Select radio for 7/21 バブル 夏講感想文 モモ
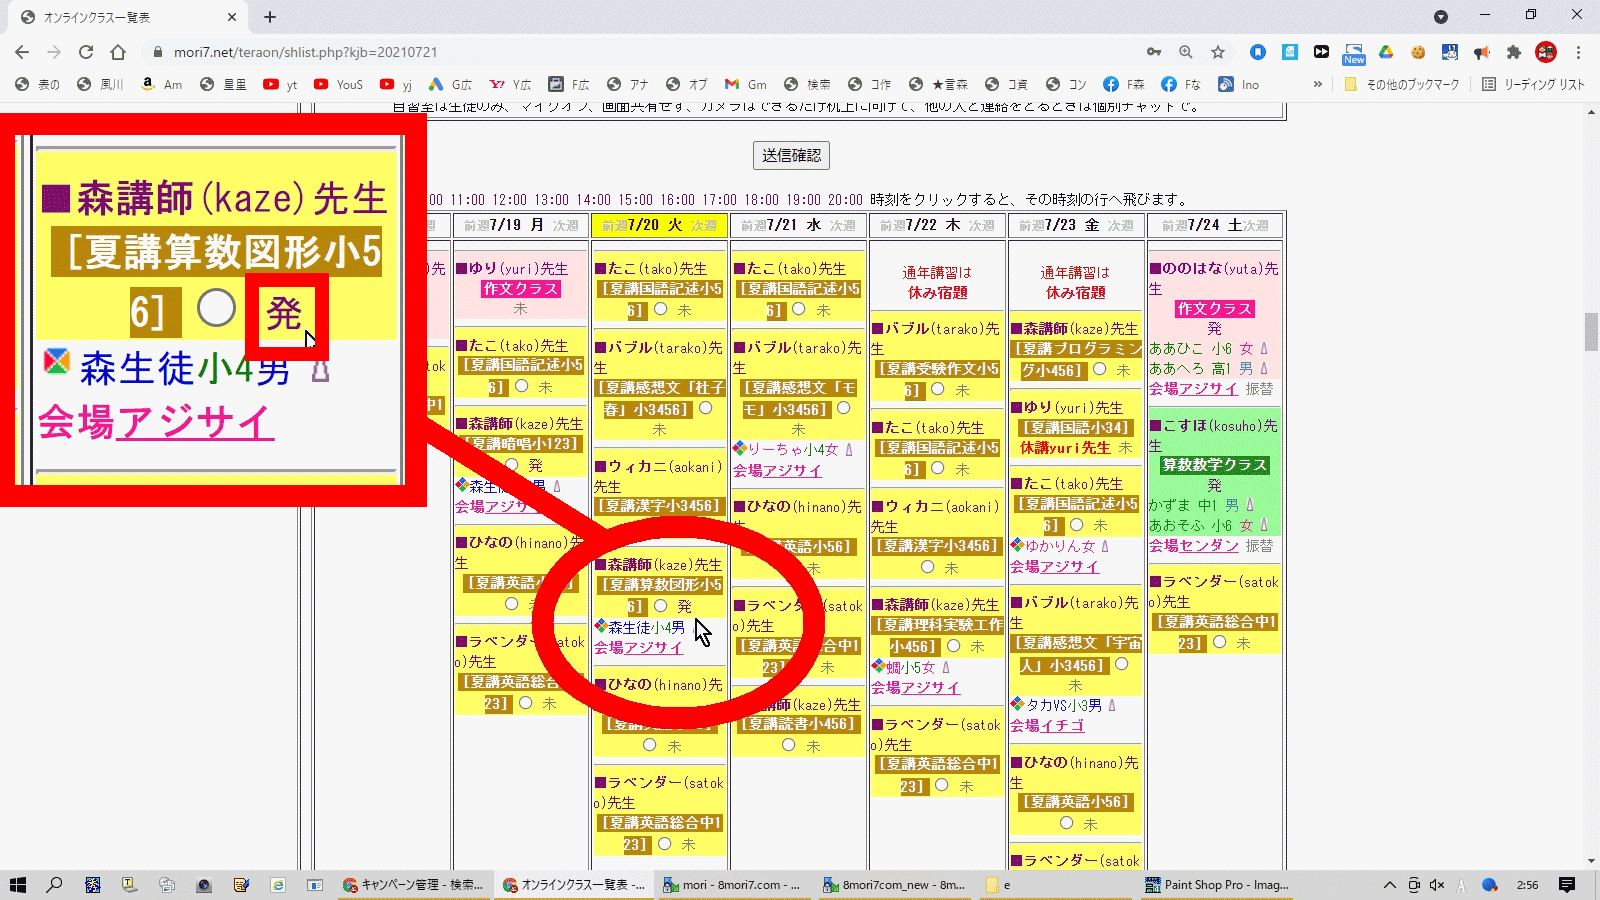 844,408
